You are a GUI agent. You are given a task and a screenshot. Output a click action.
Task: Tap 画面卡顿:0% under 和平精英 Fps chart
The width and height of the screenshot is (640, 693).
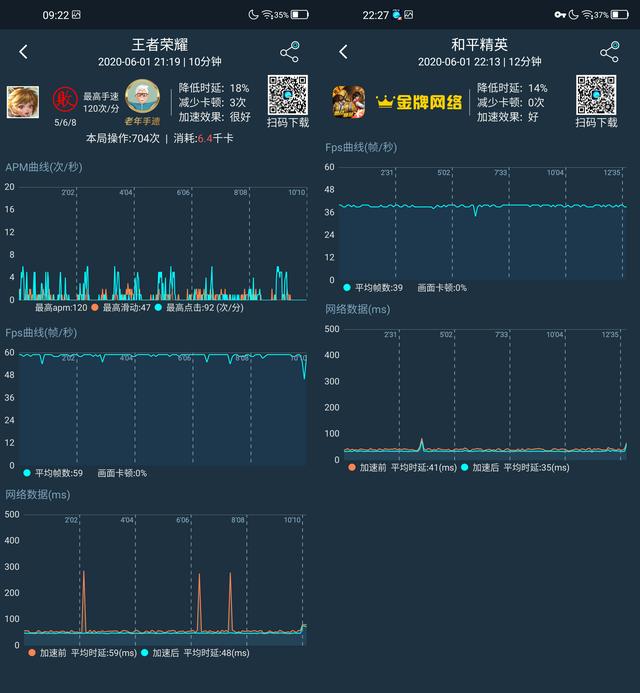(442, 288)
